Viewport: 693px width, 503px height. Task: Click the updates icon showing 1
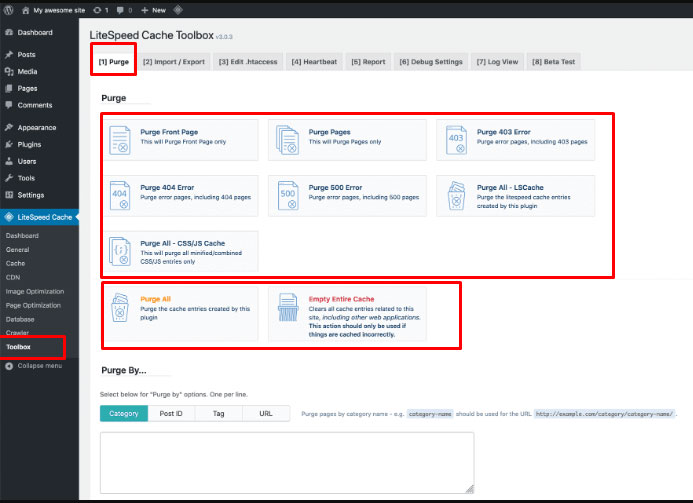[x=97, y=10]
